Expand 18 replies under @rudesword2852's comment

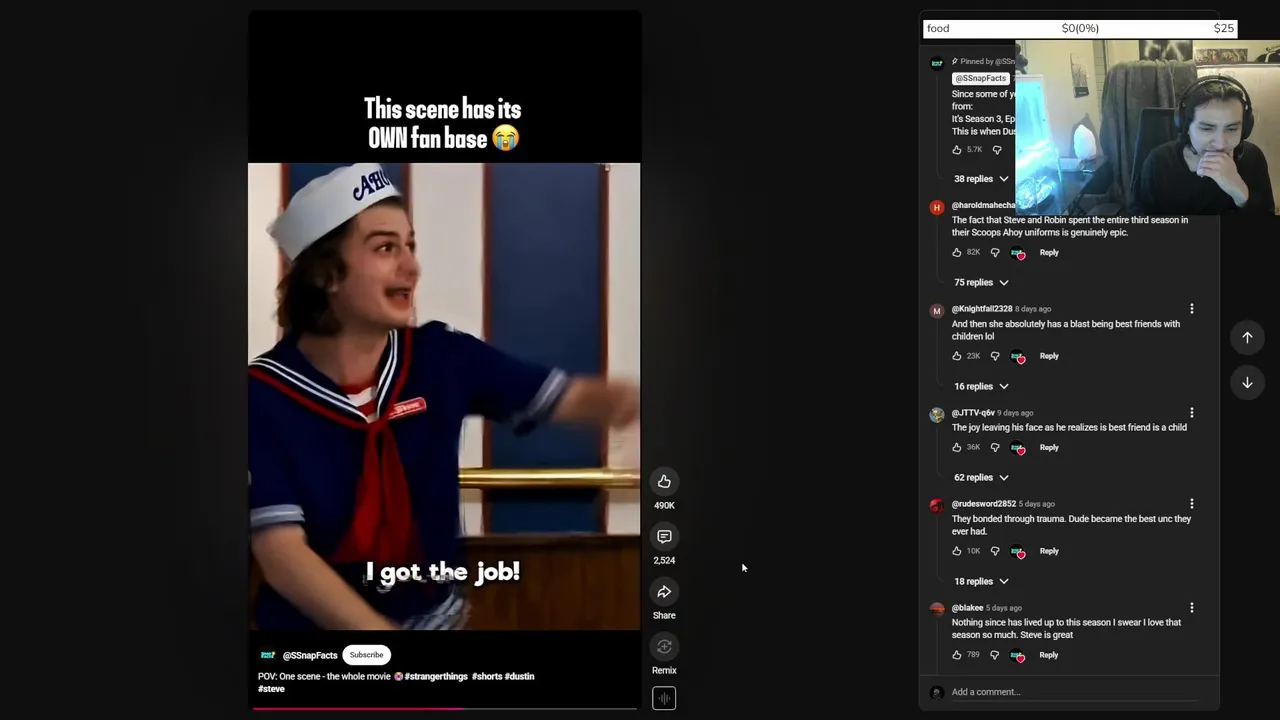pyautogui.click(x=981, y=582)
